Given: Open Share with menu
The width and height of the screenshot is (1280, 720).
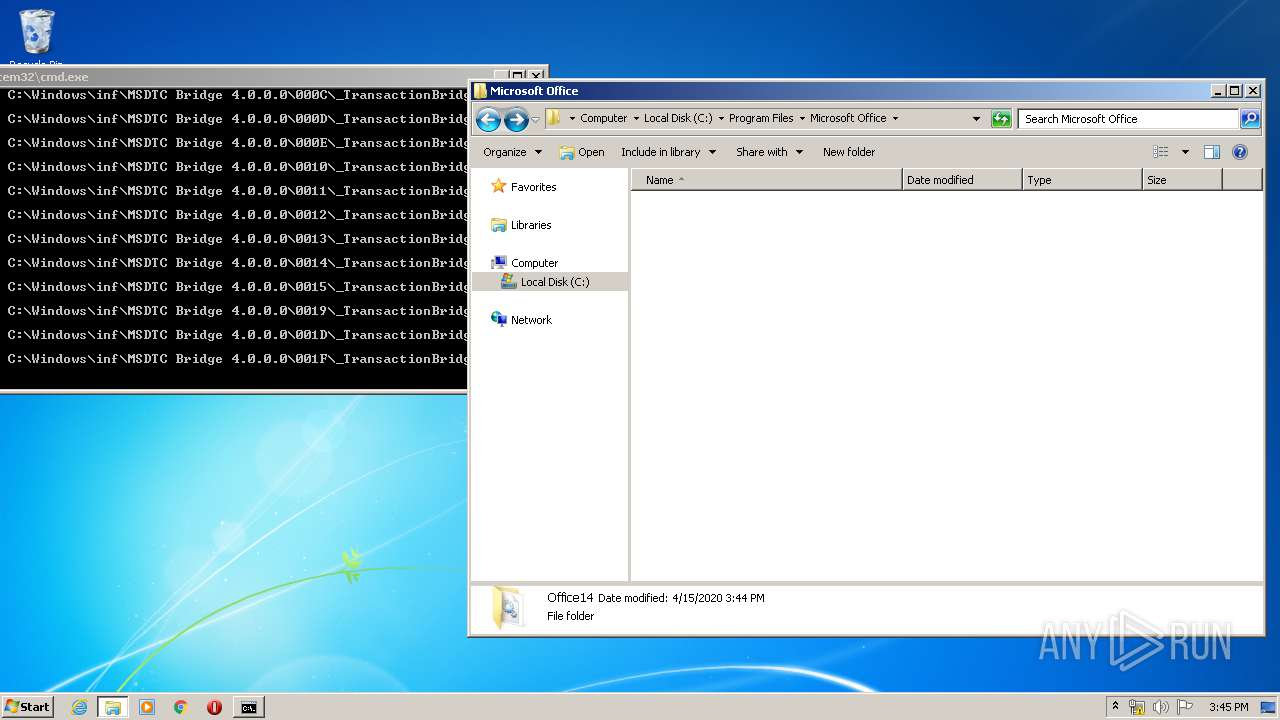Looking at the screenshot, I should [769, 152].
